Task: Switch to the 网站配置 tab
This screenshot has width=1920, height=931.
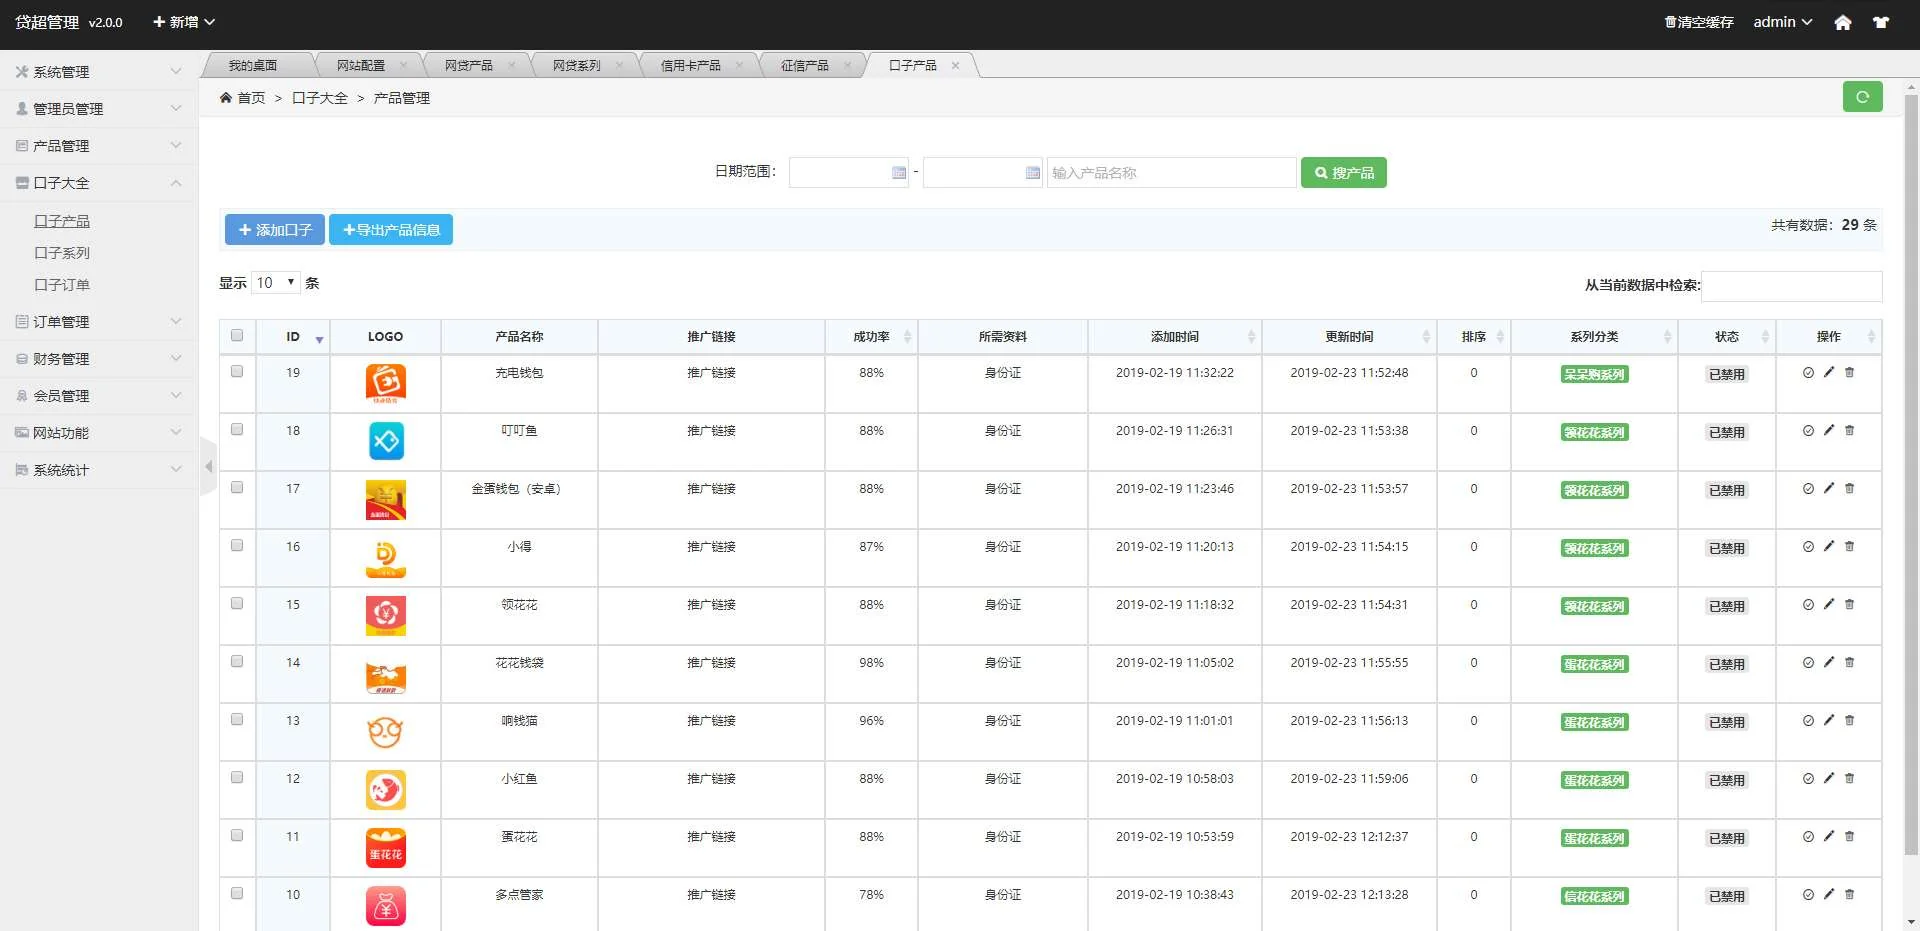Action: point(361,66)
